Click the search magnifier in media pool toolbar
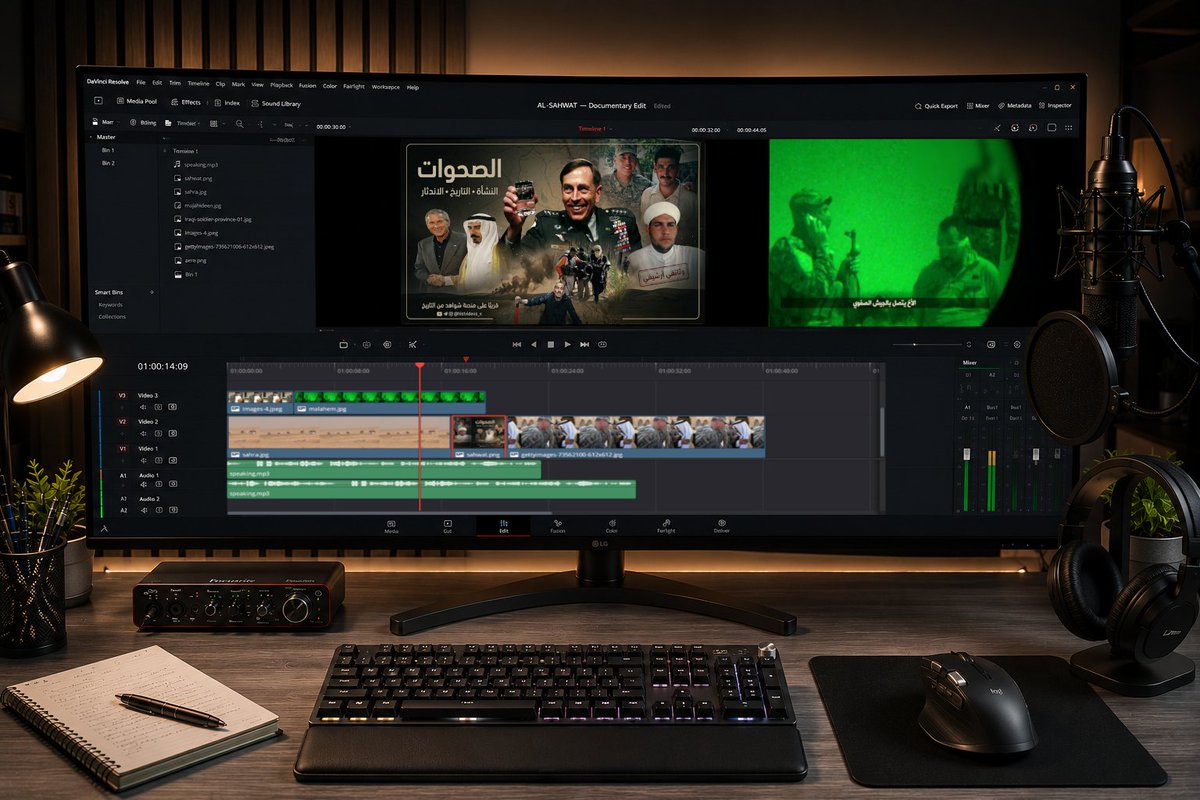The height and width of the screenshot is (800, 1200). (239, 123)
